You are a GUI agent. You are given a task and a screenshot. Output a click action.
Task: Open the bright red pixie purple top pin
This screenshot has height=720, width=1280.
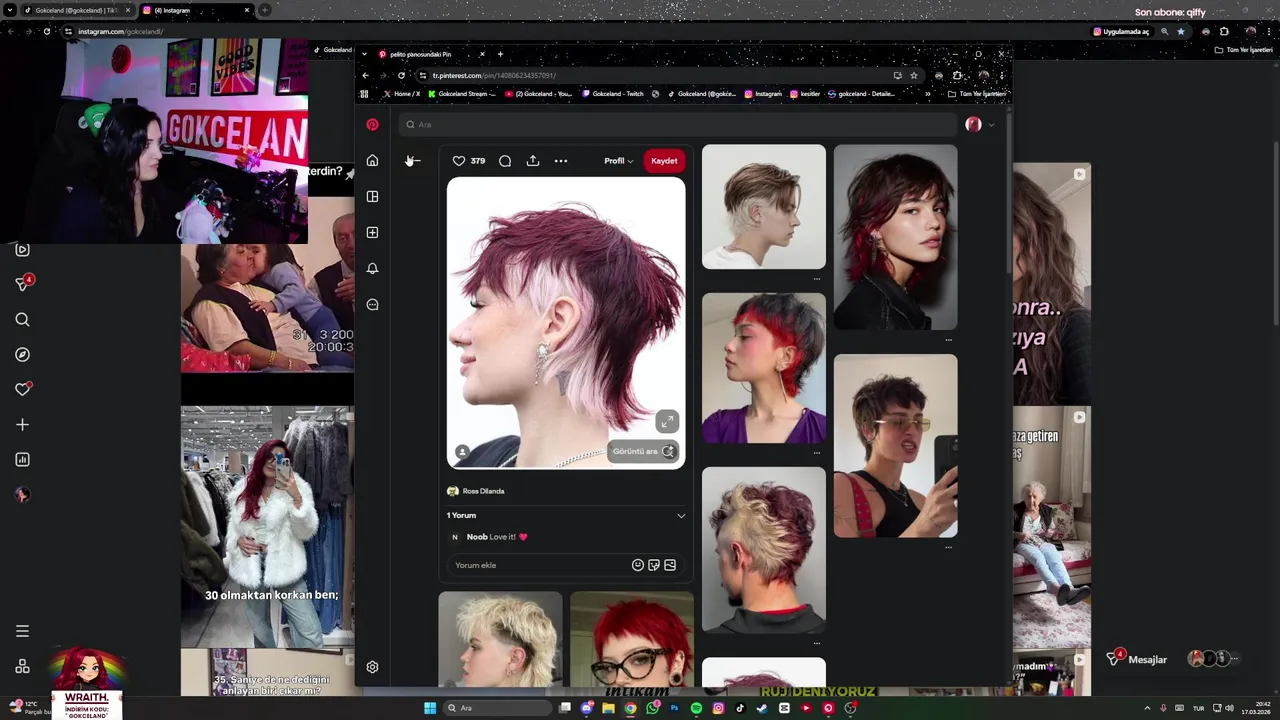tap(764, 368)
